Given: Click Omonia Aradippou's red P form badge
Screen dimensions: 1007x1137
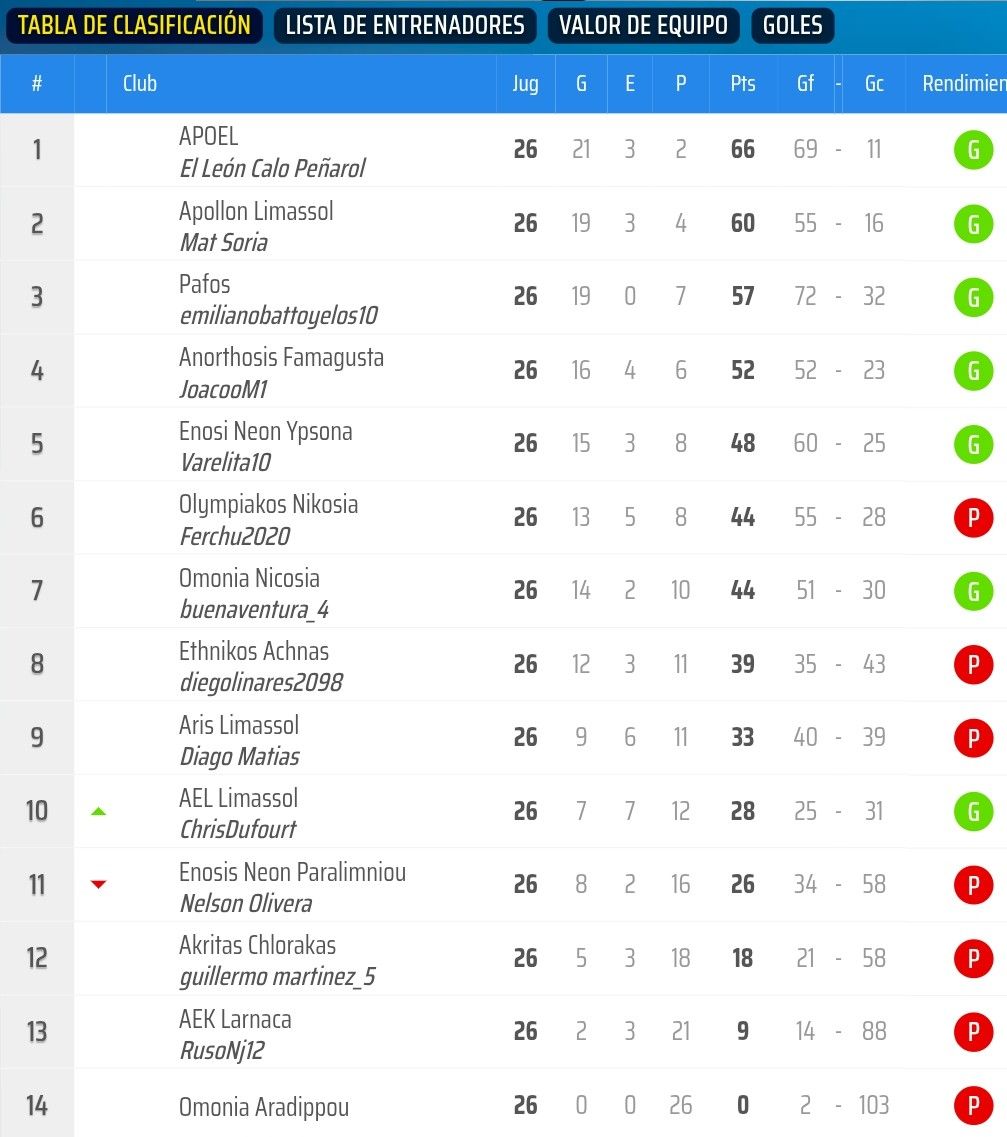Looking at the screenshot, I should pyautogui.click(x=973, y=1106).
